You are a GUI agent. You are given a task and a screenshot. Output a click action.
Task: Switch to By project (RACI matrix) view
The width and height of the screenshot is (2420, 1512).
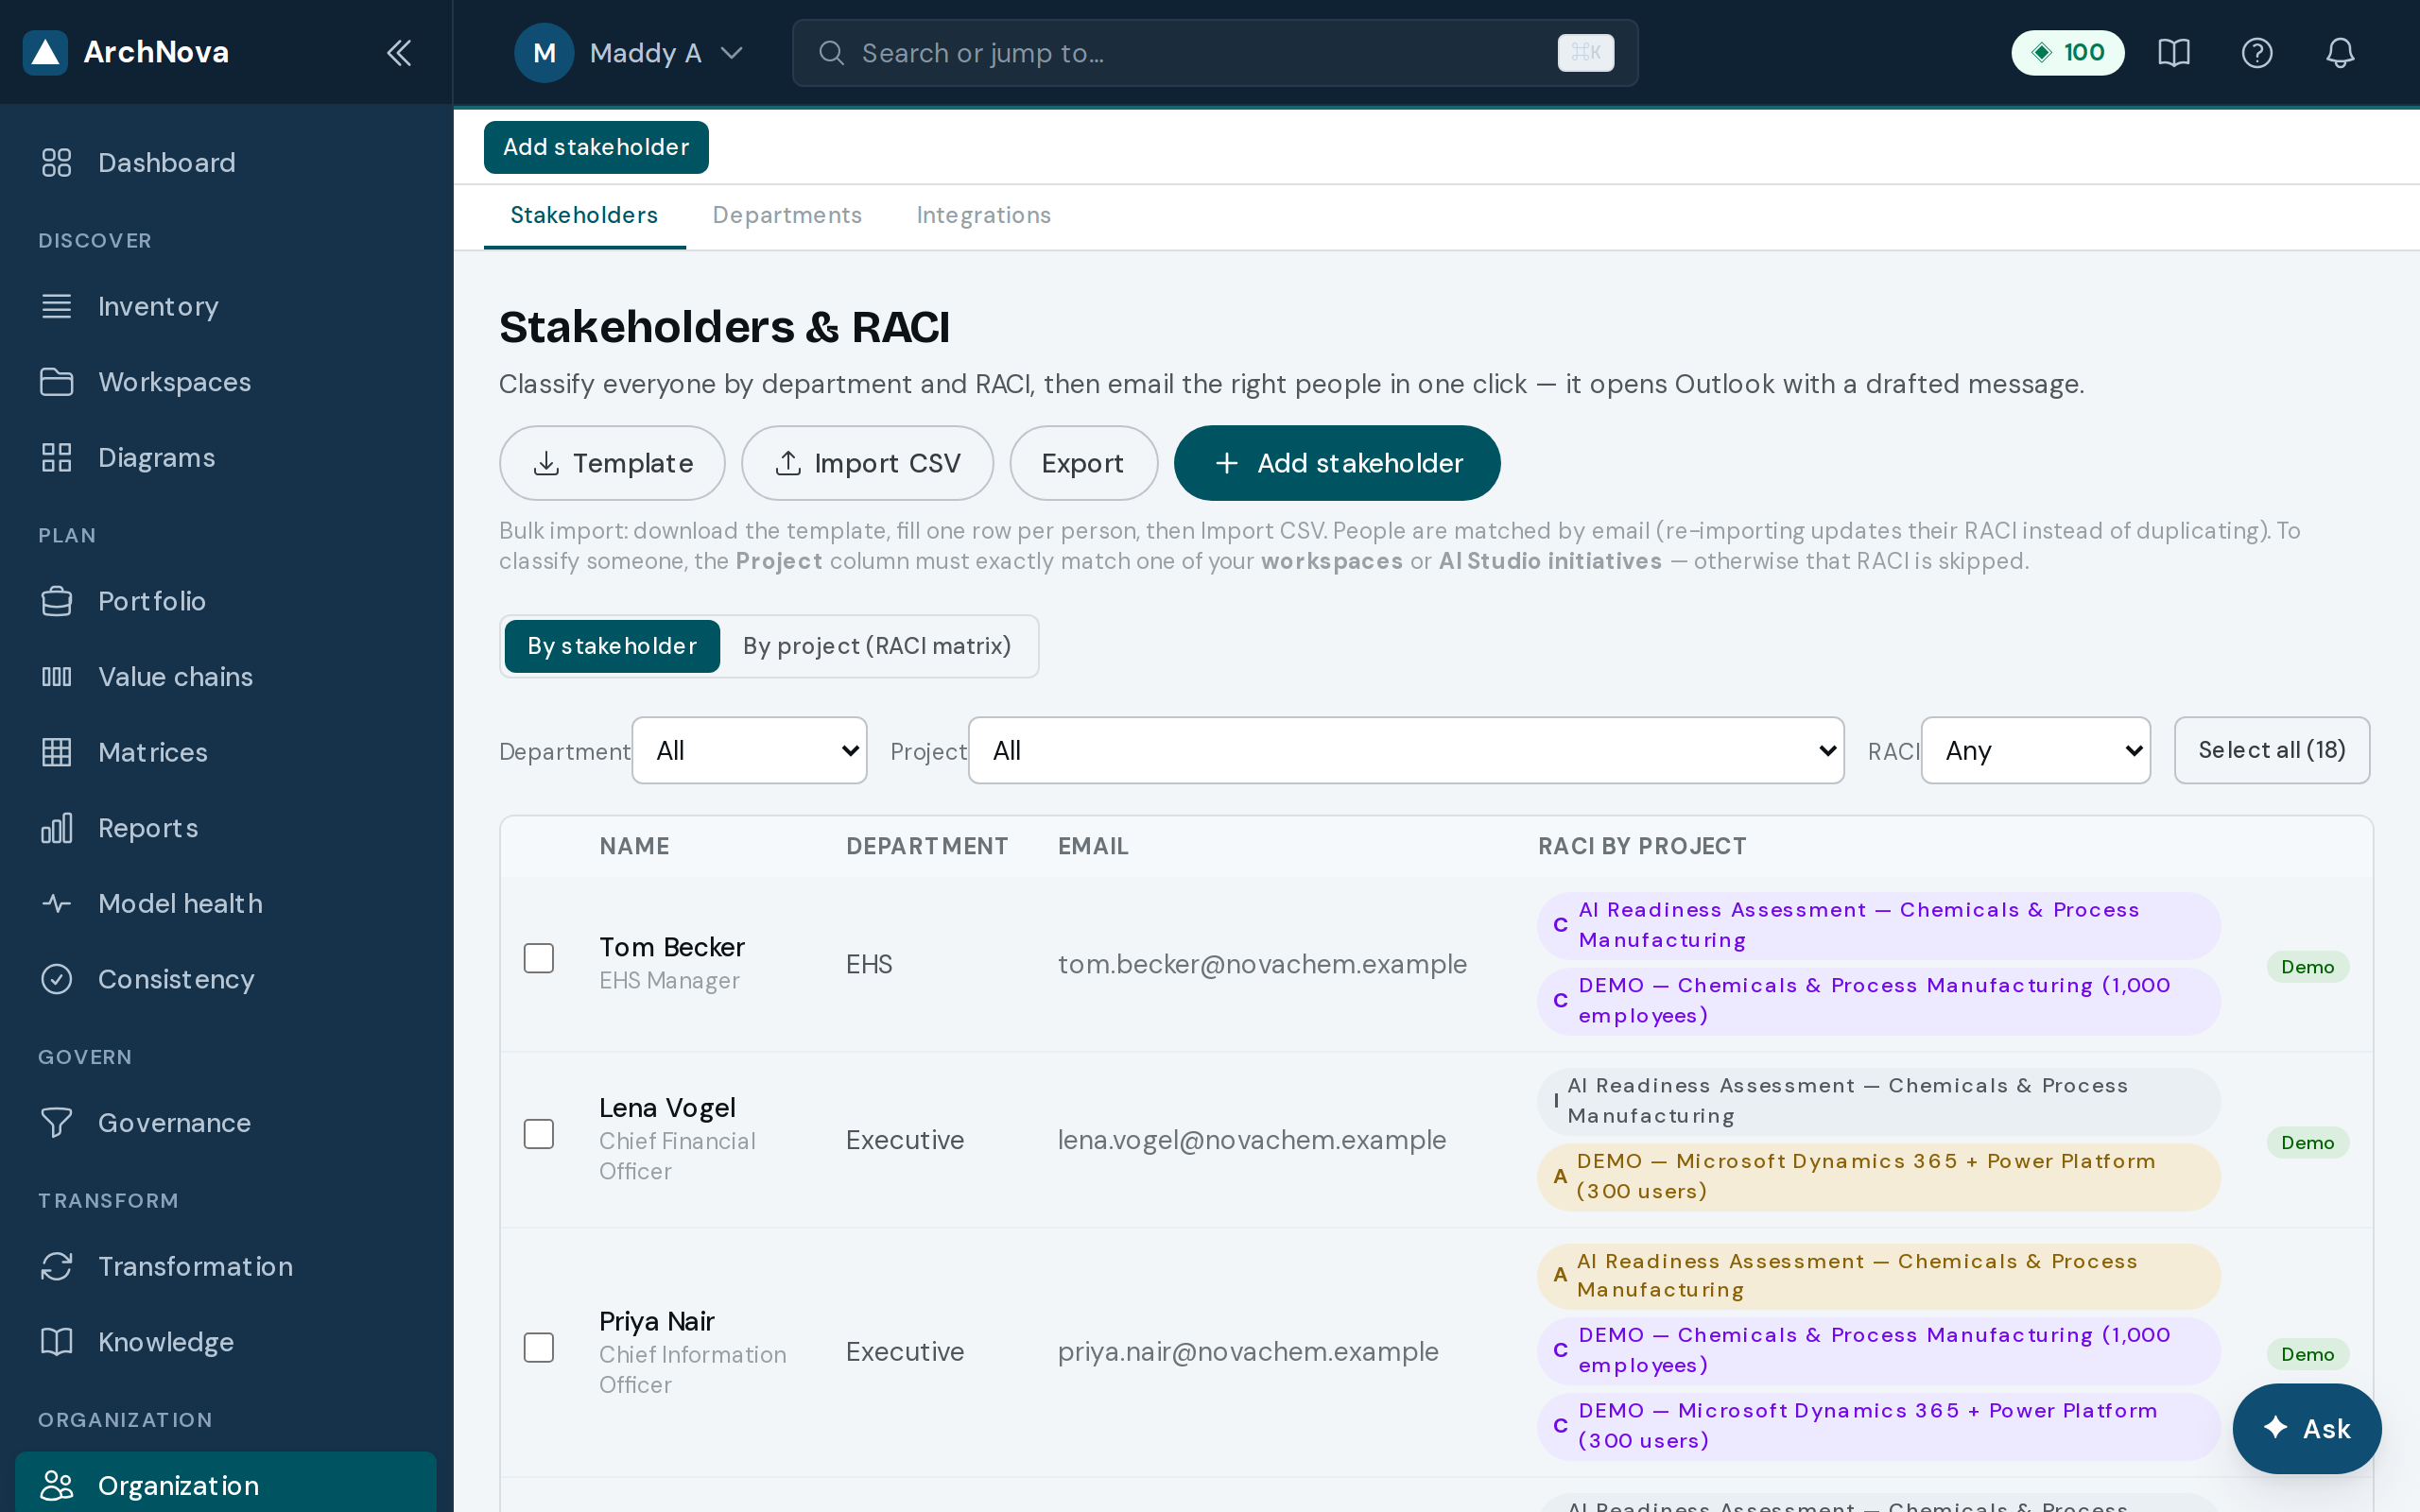click(877, 646)
